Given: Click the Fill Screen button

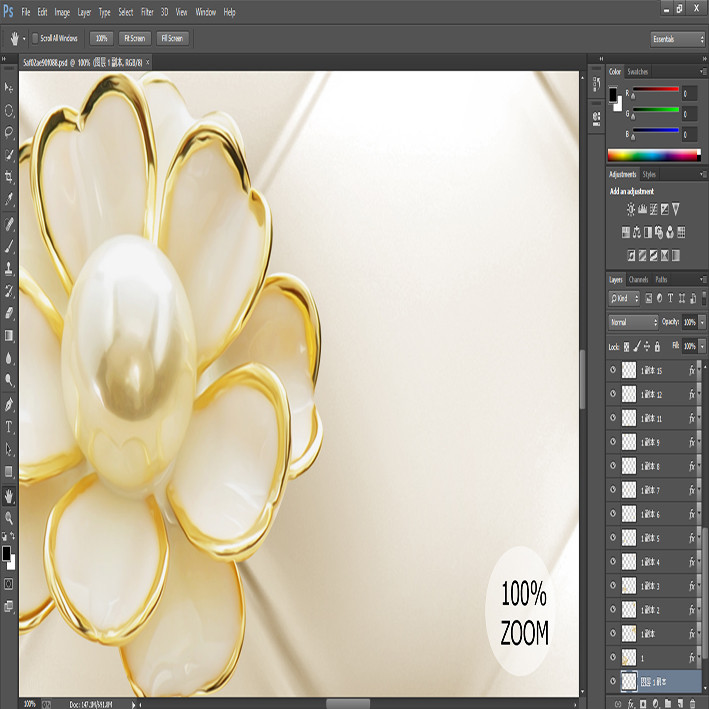Looking at the screenshot, I should pos(172,38).
